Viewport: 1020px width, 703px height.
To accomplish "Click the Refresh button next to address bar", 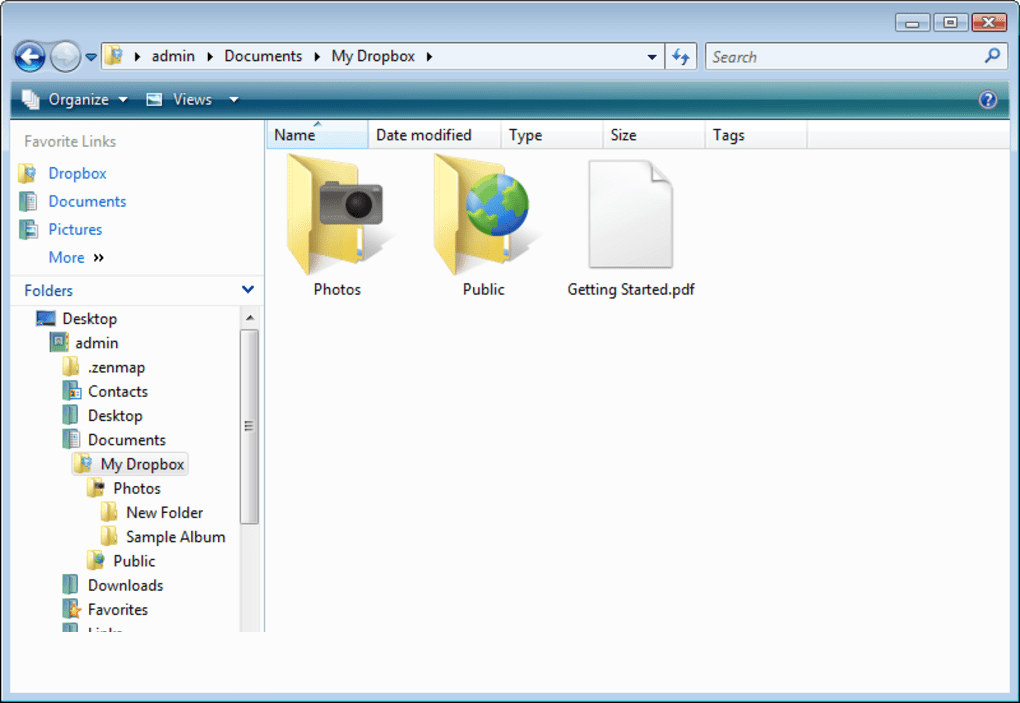I will (x=681, y=57).
